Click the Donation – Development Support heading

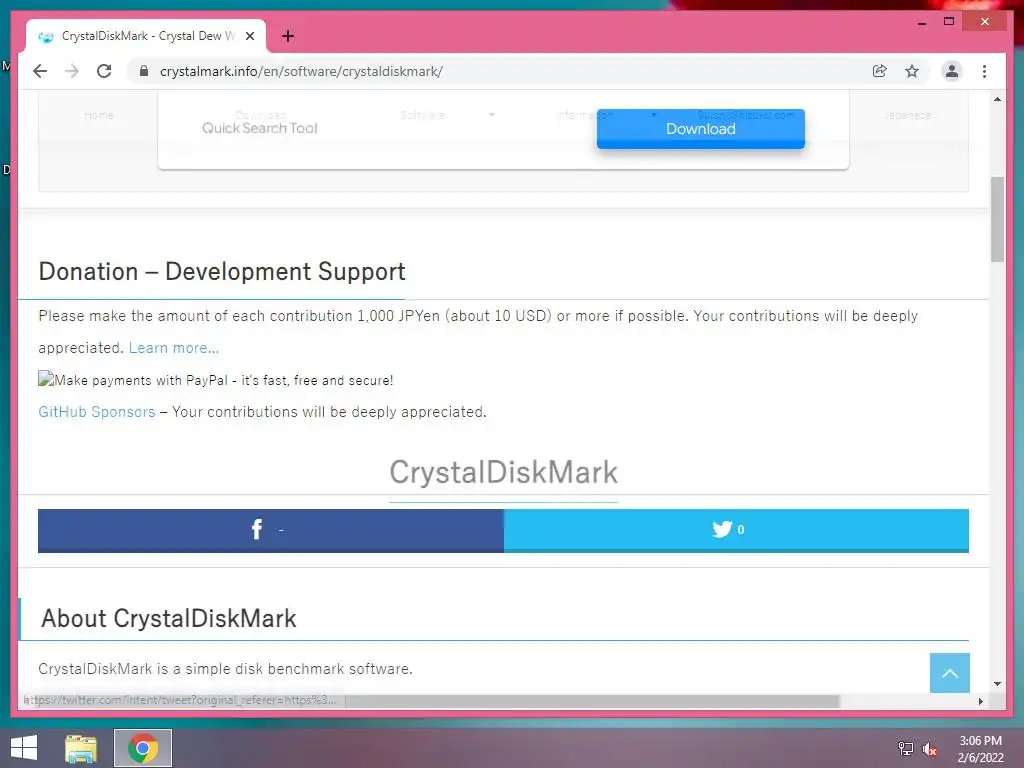[222, 271]
